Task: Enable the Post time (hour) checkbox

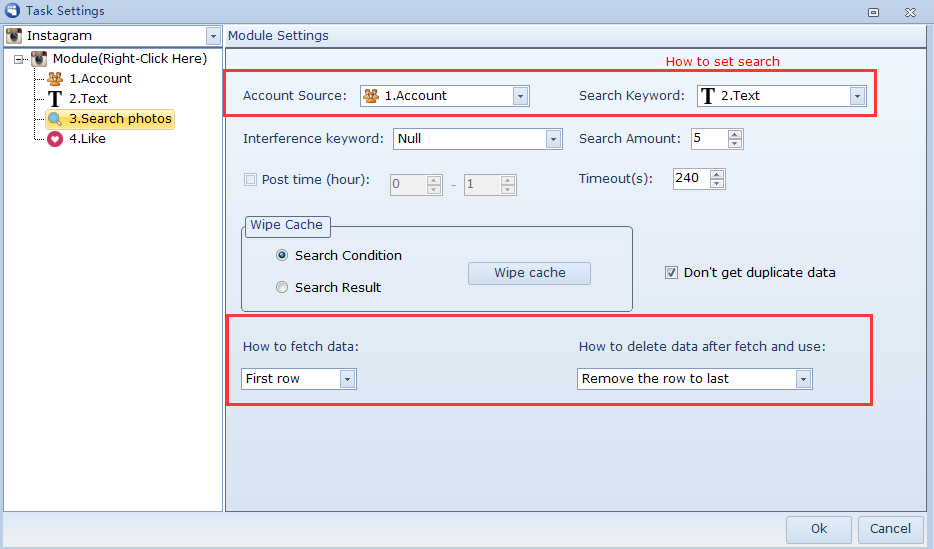Action: 251,180
